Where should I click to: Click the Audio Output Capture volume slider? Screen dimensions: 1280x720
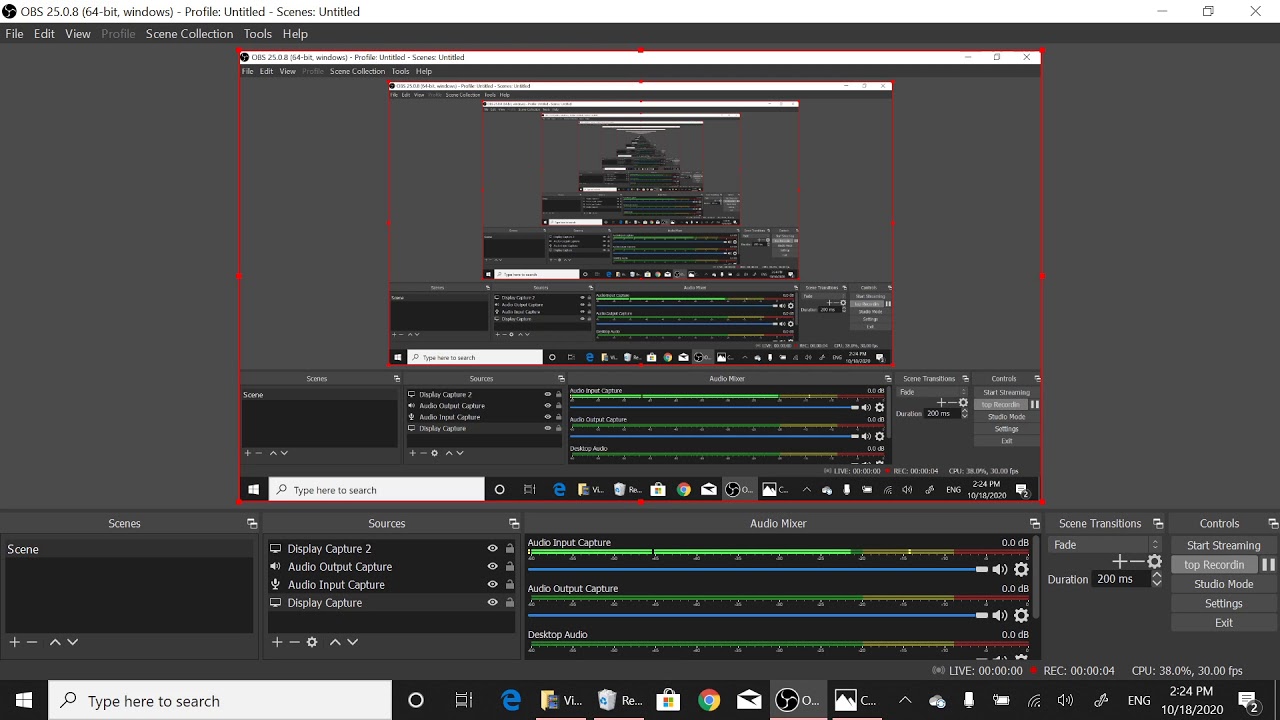[759, 616]
